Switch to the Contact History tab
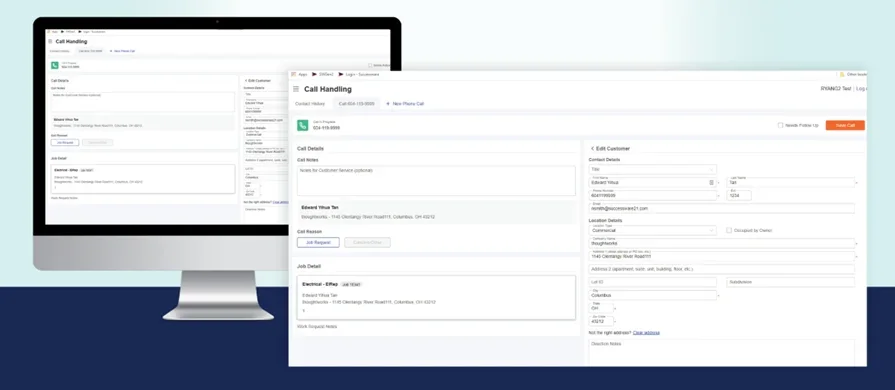The image size is (895, 390). point(310,104)
